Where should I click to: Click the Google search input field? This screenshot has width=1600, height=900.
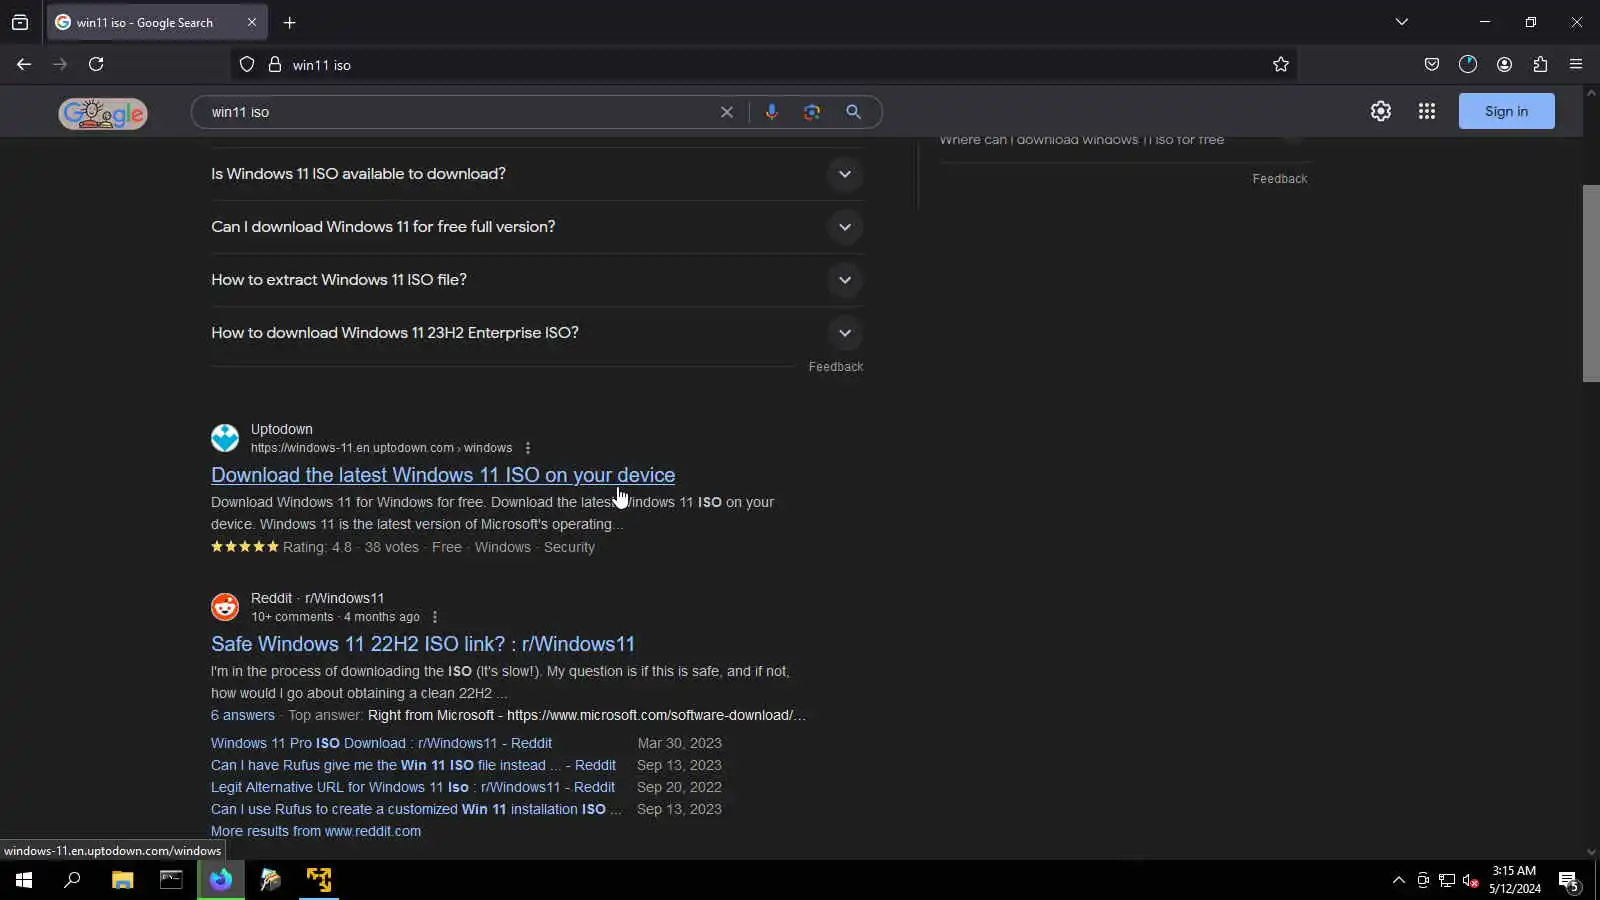point(460,112)
